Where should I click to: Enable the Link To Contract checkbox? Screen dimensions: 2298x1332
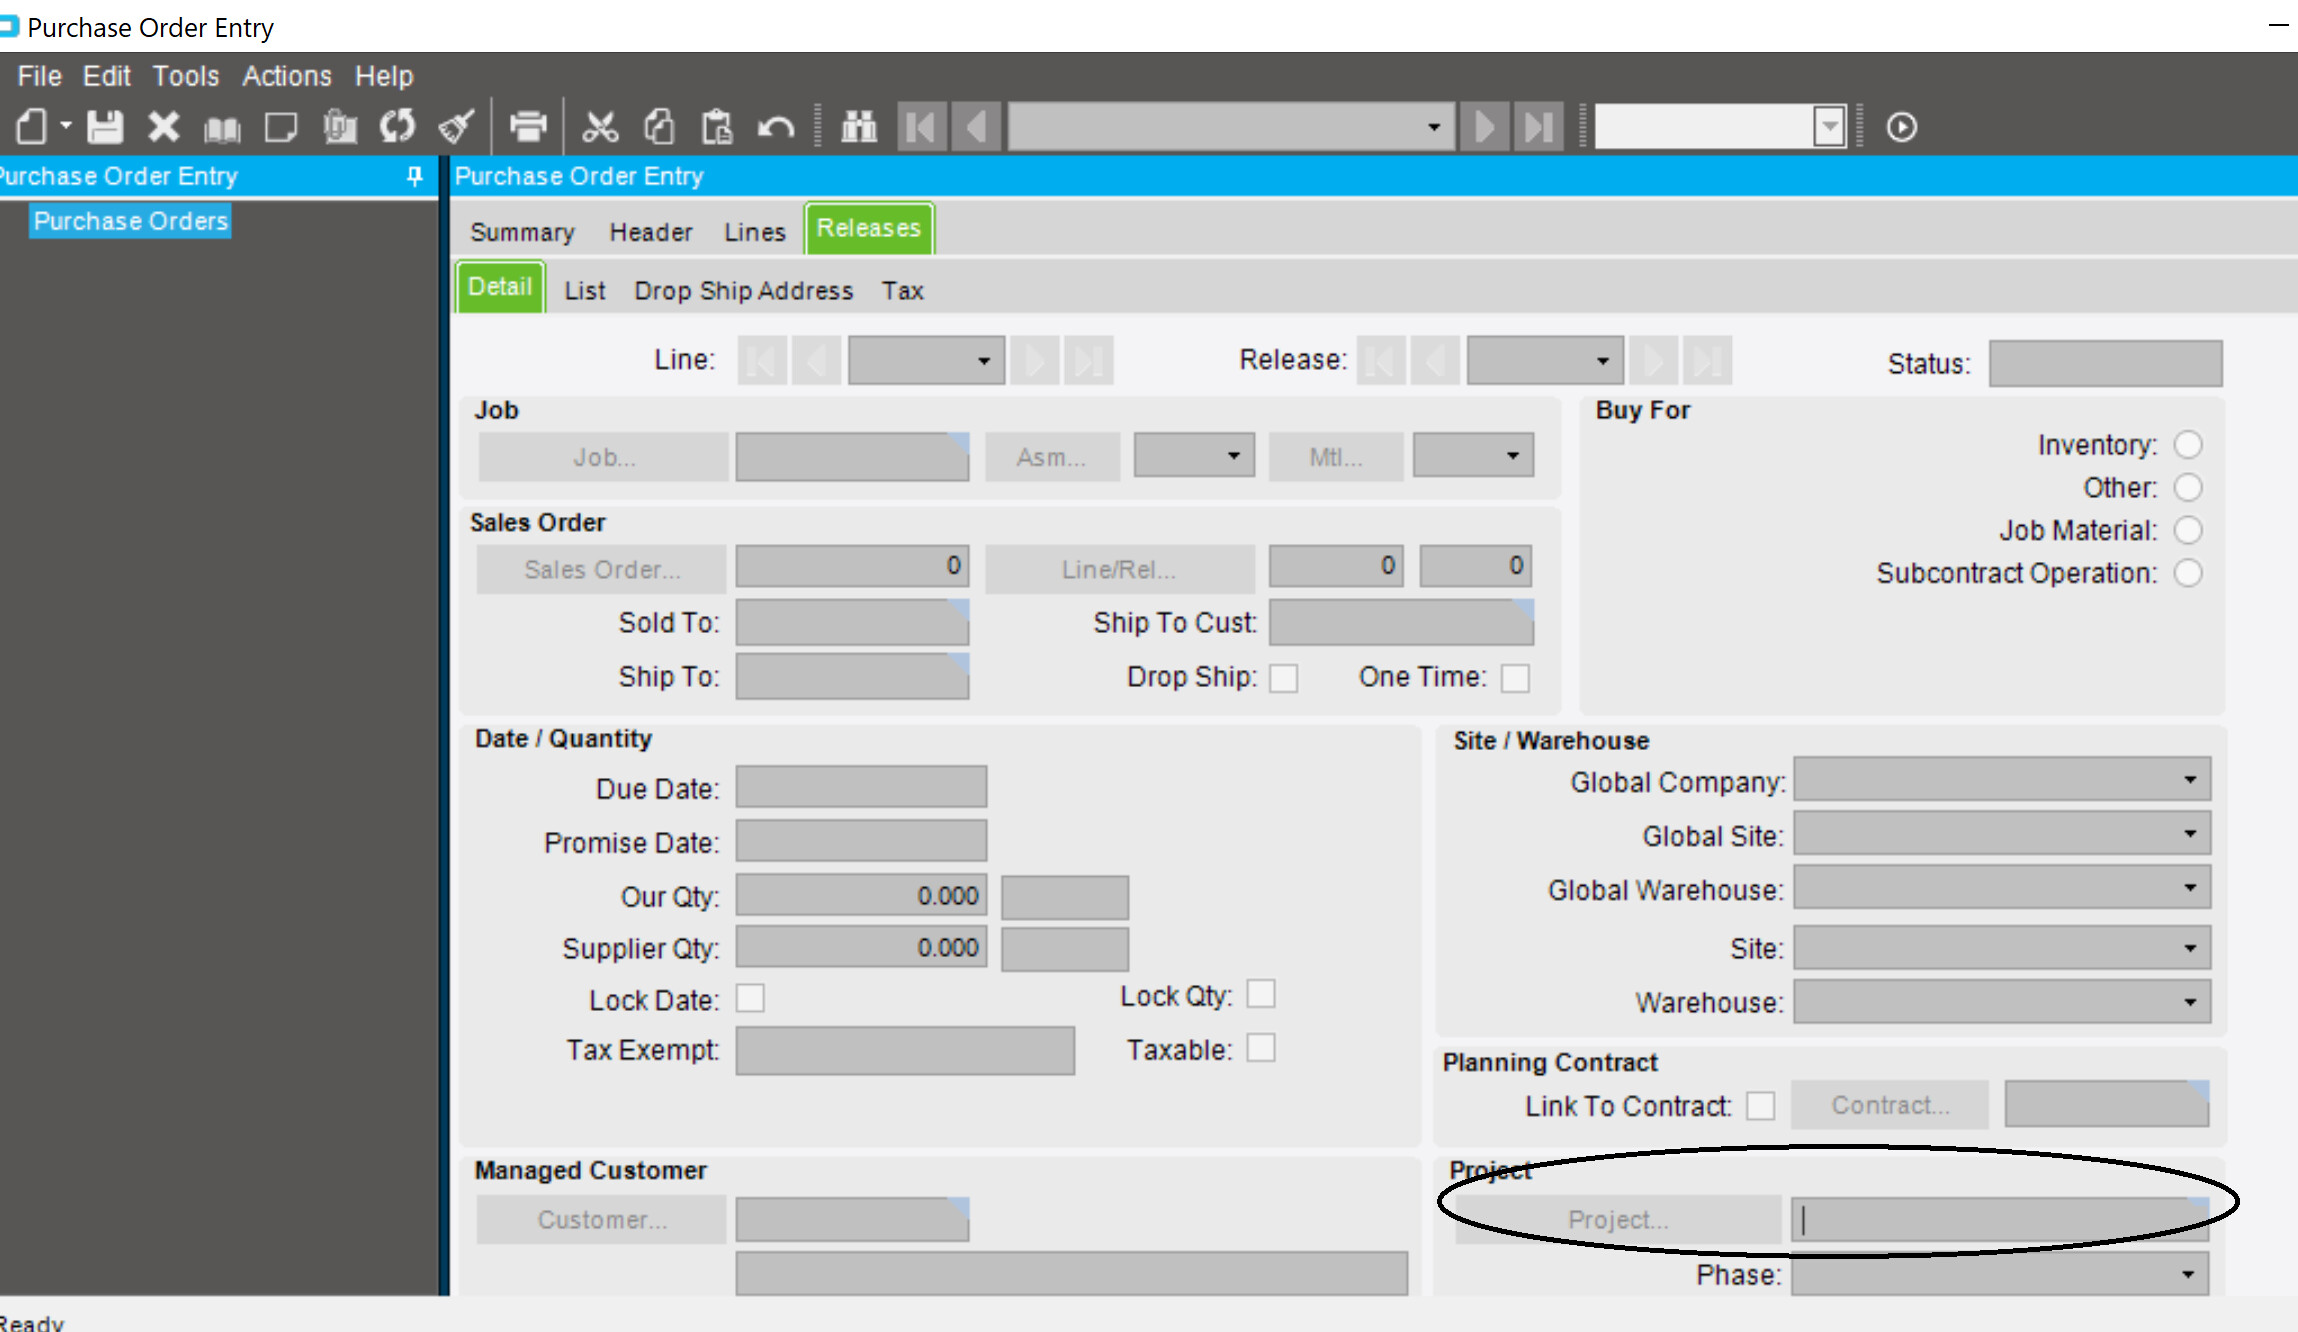click(x=1760, y=1105)
